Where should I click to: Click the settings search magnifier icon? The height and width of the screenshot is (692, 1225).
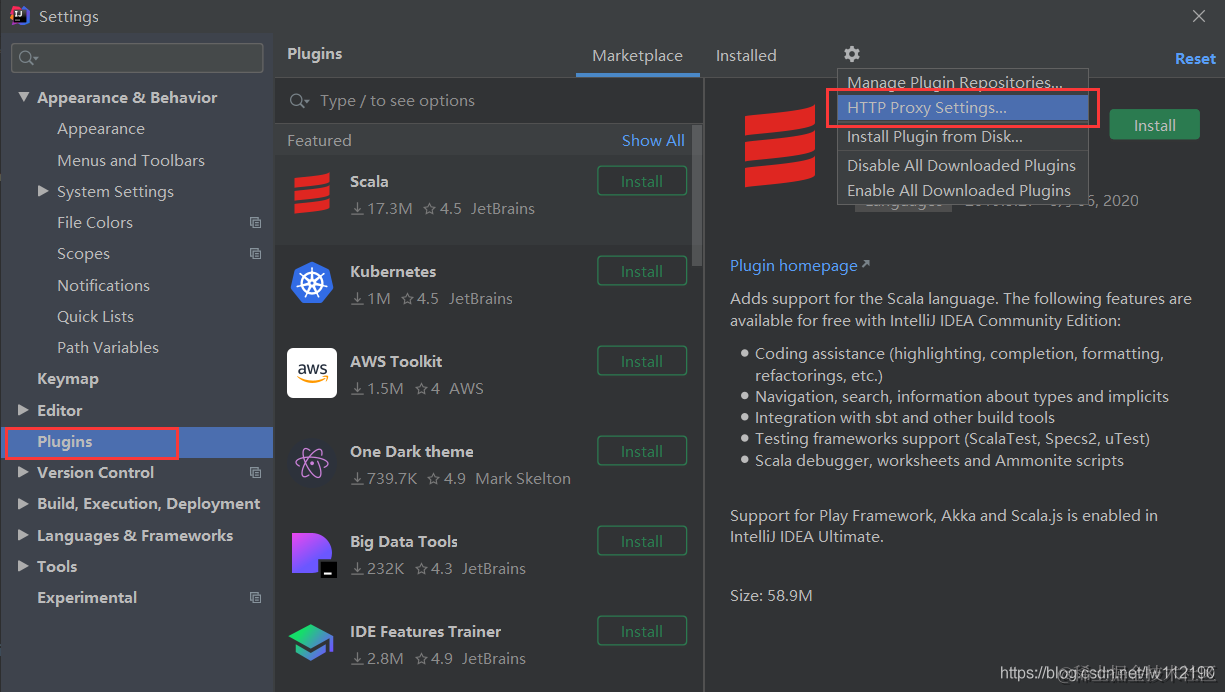(x=28, y=58)
